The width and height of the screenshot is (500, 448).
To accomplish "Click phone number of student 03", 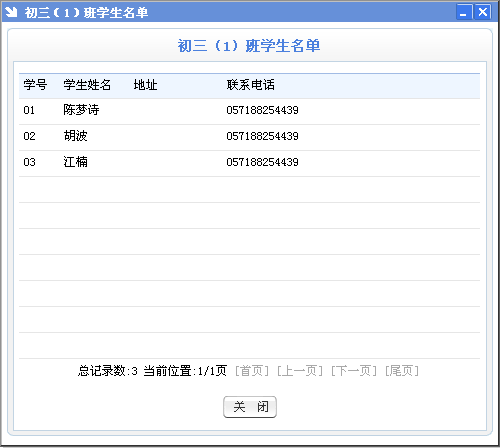I will click(262, 162).
